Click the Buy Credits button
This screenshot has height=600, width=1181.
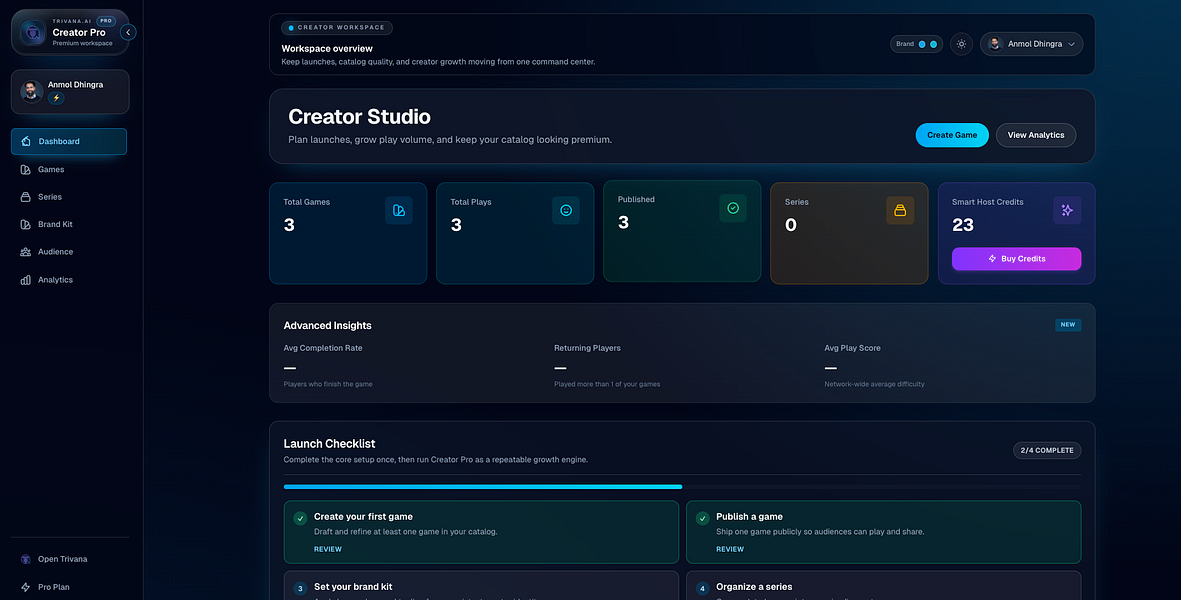coord(1016,259)
